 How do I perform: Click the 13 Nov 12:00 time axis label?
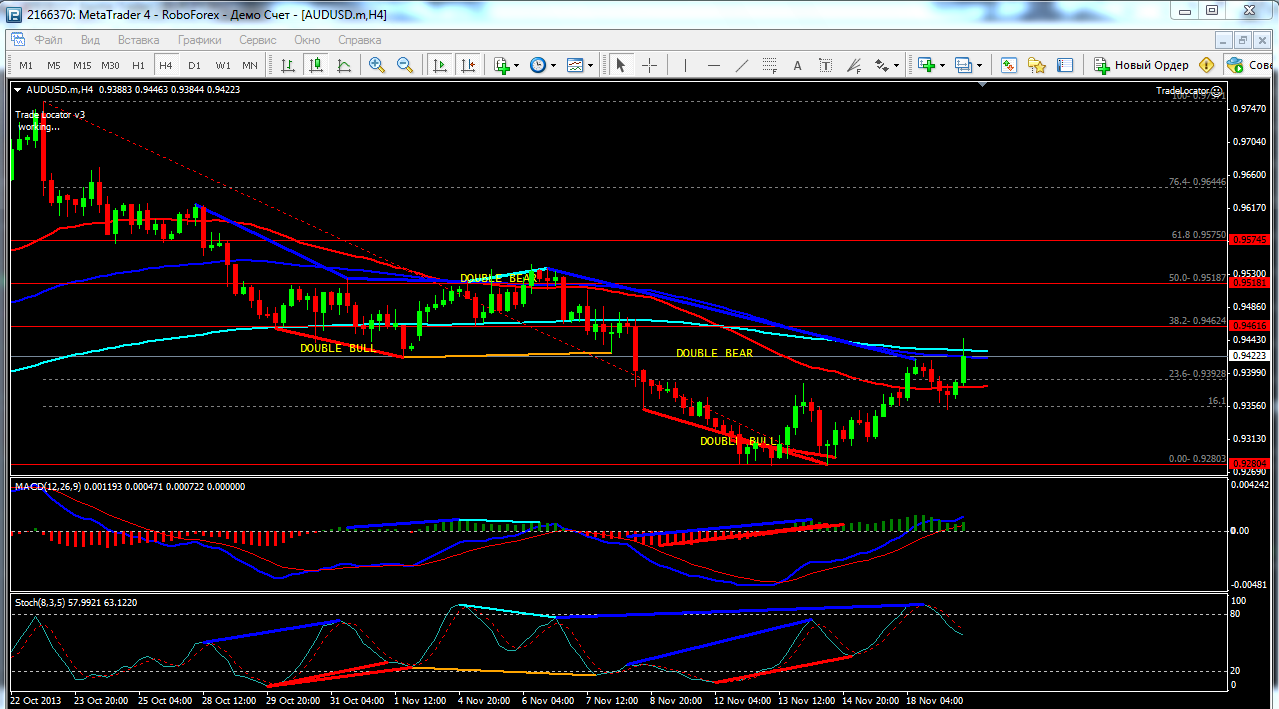(x=808, y=700)
